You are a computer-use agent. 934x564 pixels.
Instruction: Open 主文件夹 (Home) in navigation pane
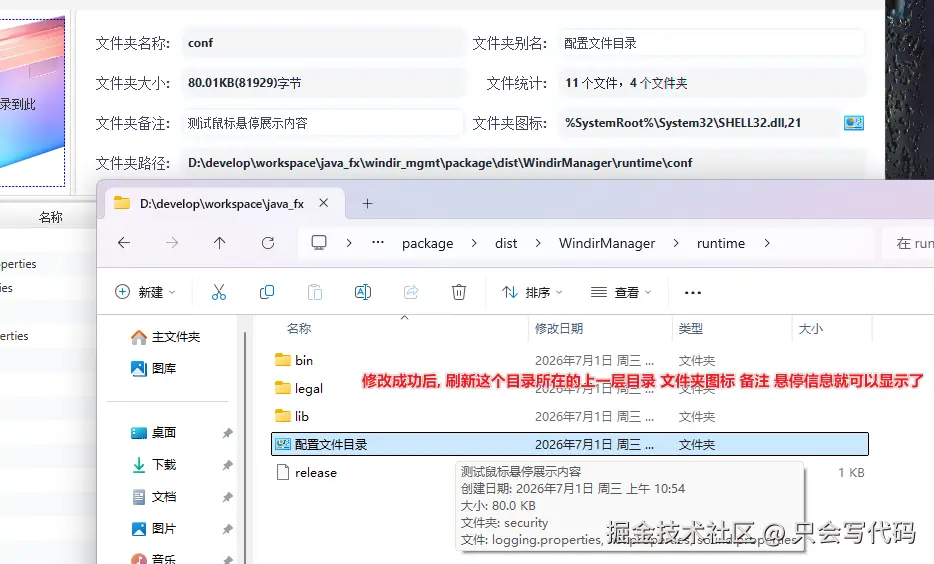coord(165,337)
